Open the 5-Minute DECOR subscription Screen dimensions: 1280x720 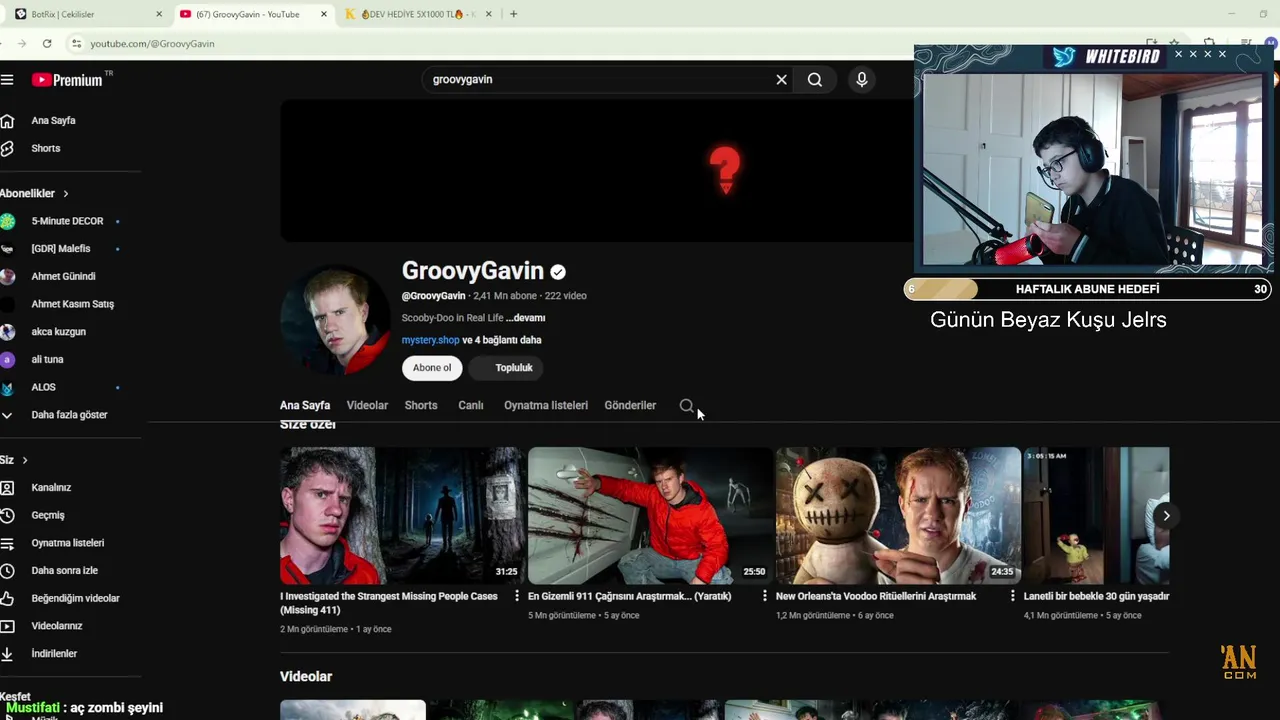pyautogui.click(x=68, y=221)
